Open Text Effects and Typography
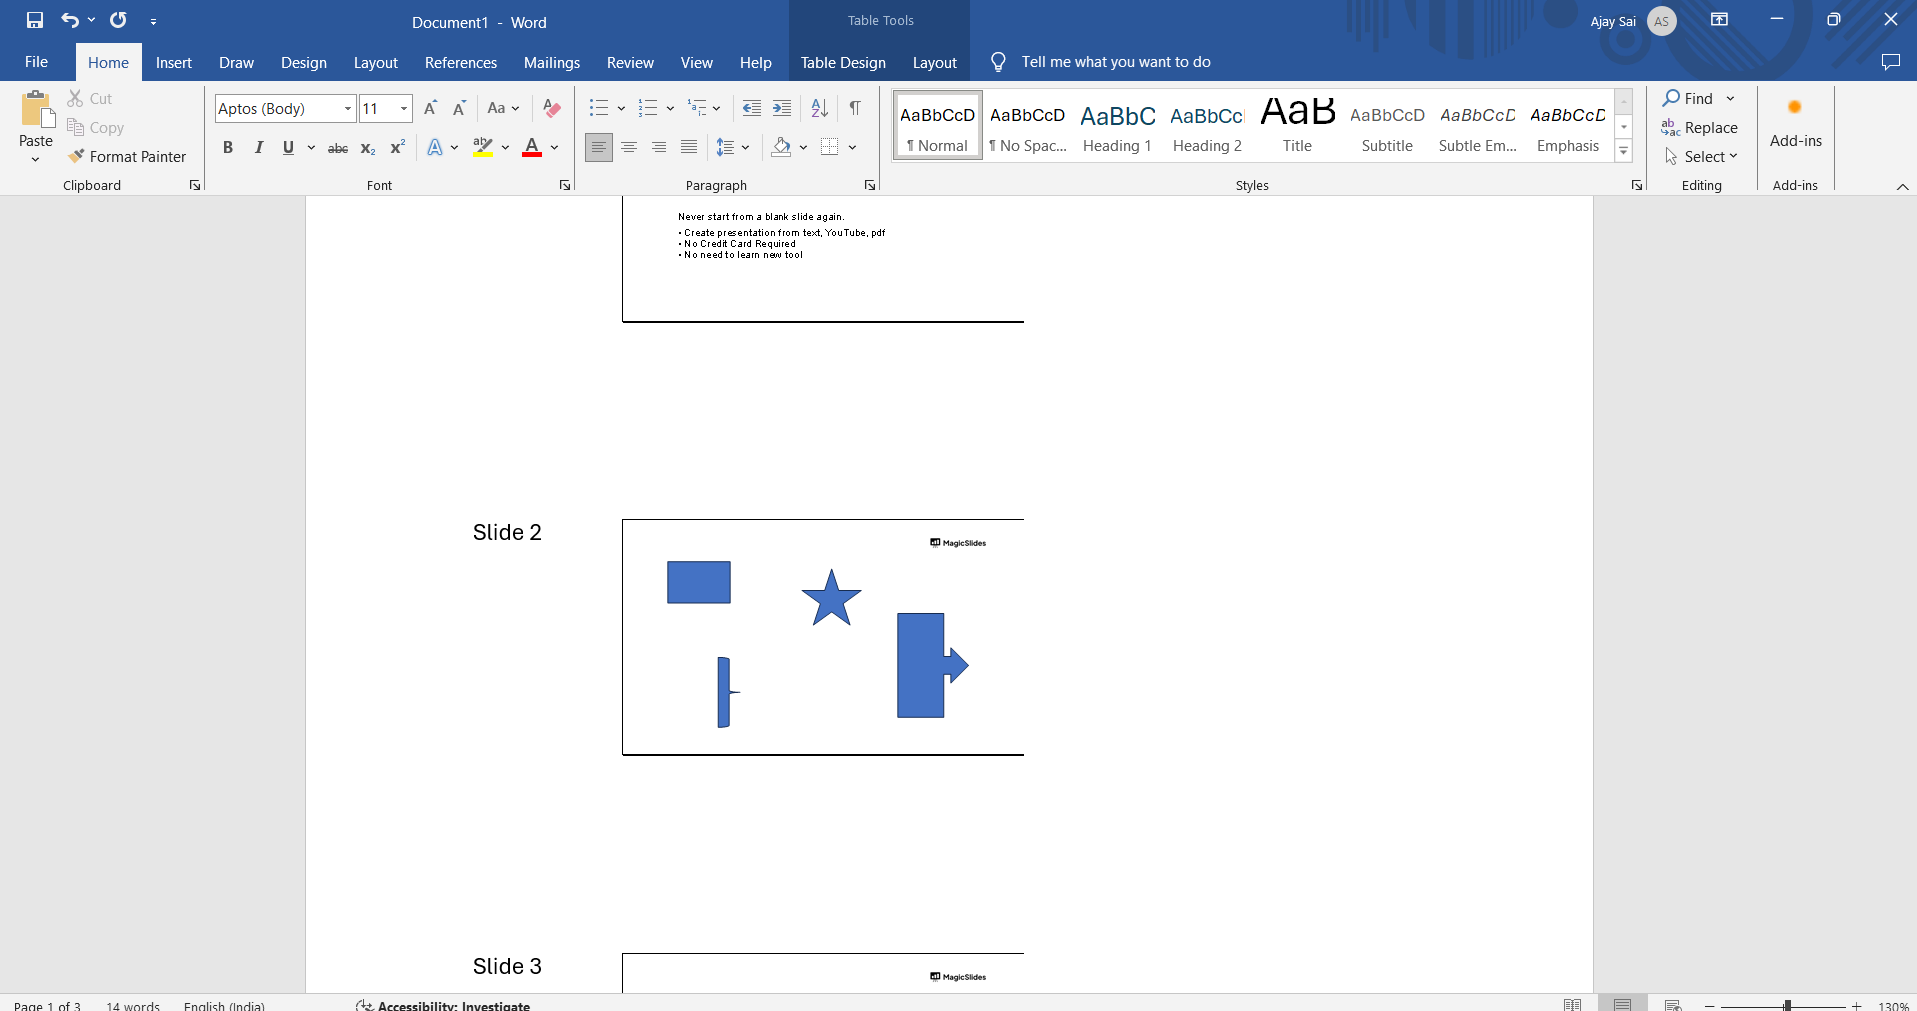Screen dimensions: 1917x1011 point(435,148)
